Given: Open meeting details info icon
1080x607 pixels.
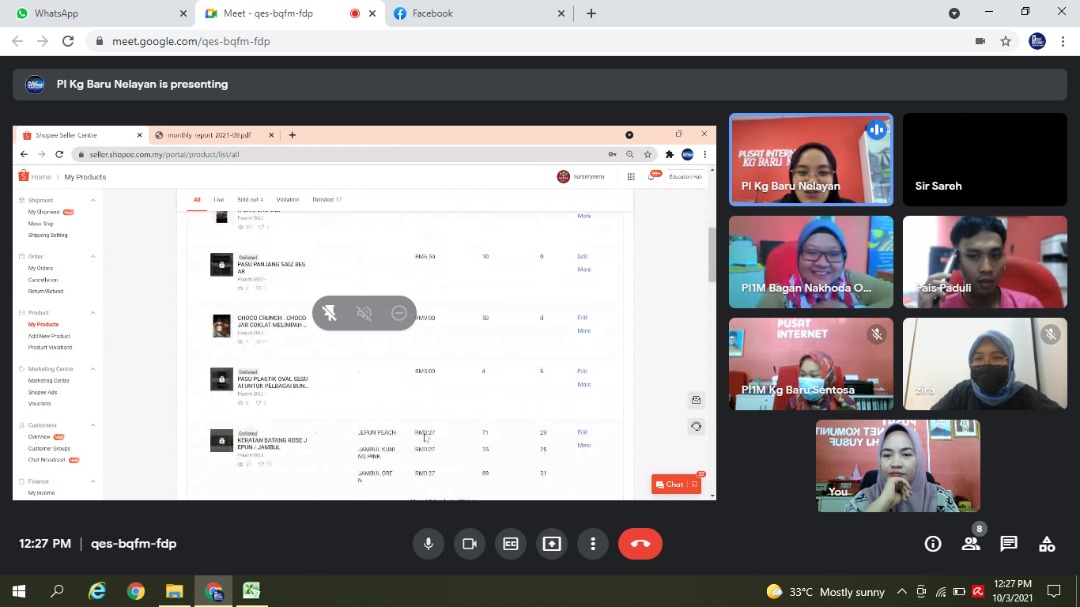Looking at the screenshot, I should 933,544.
